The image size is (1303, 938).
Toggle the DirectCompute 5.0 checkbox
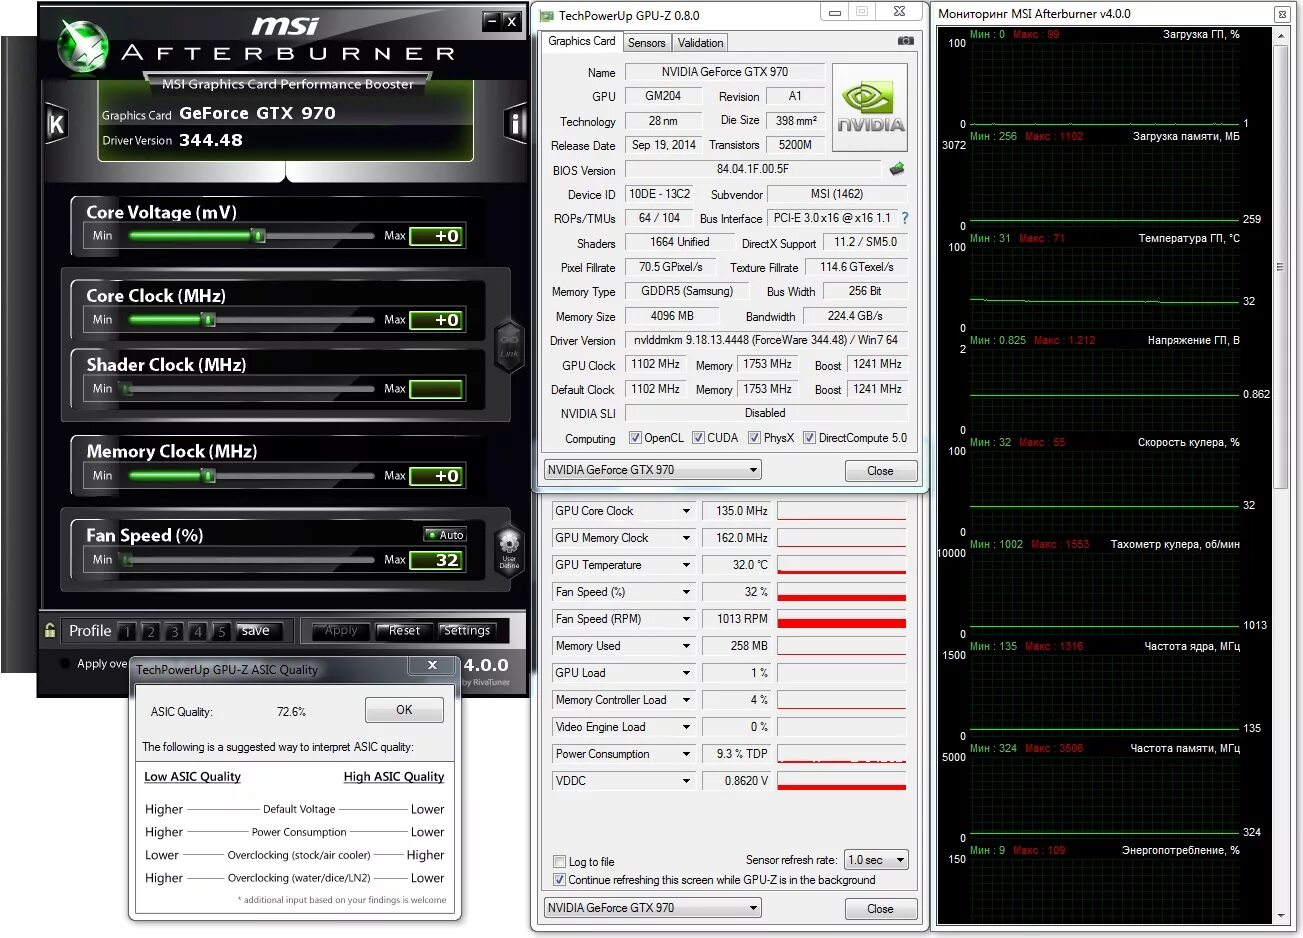click(809, 438)
